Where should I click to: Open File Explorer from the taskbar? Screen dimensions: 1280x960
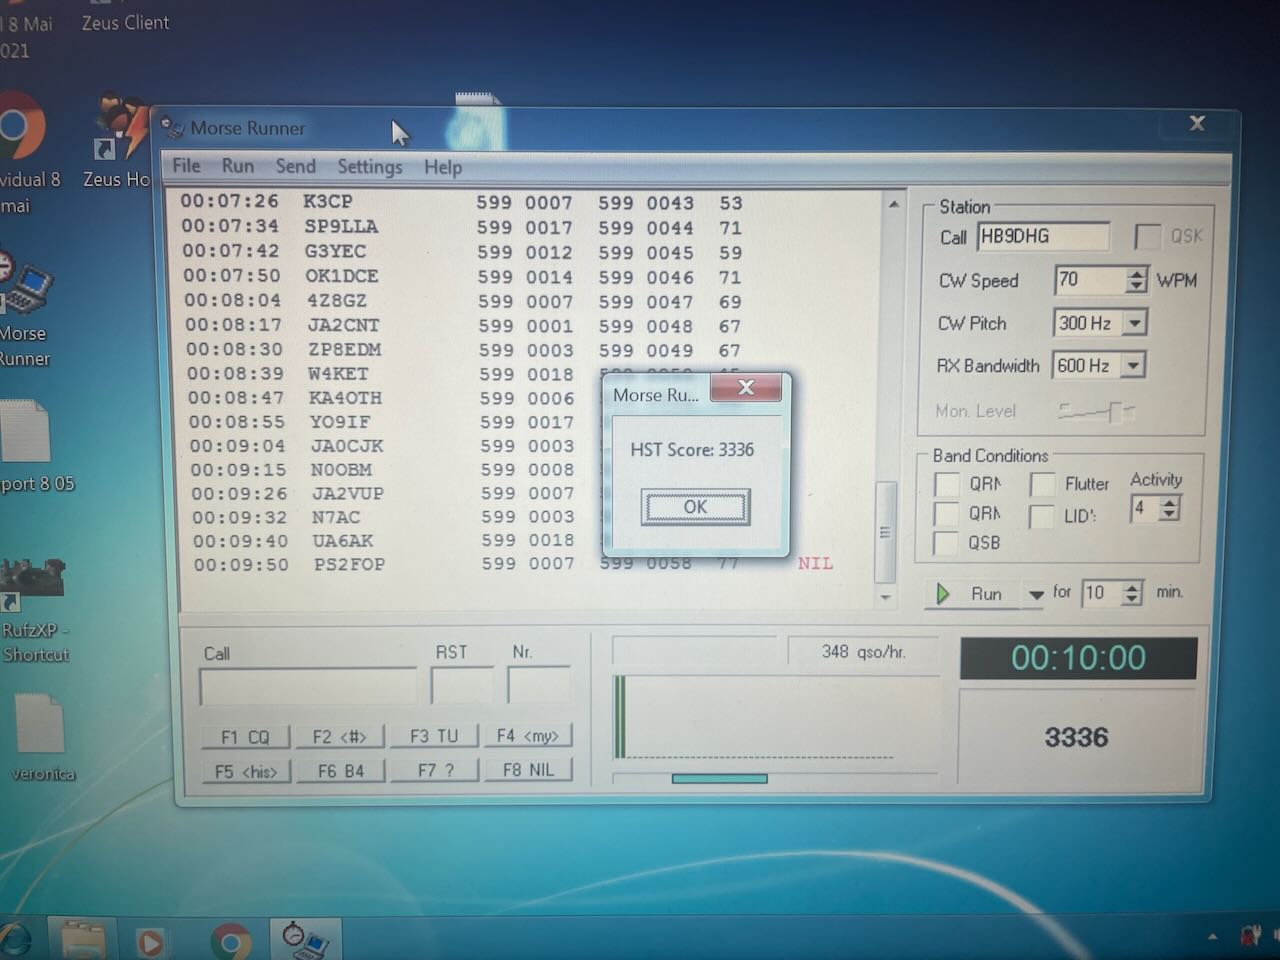[84, 941]
